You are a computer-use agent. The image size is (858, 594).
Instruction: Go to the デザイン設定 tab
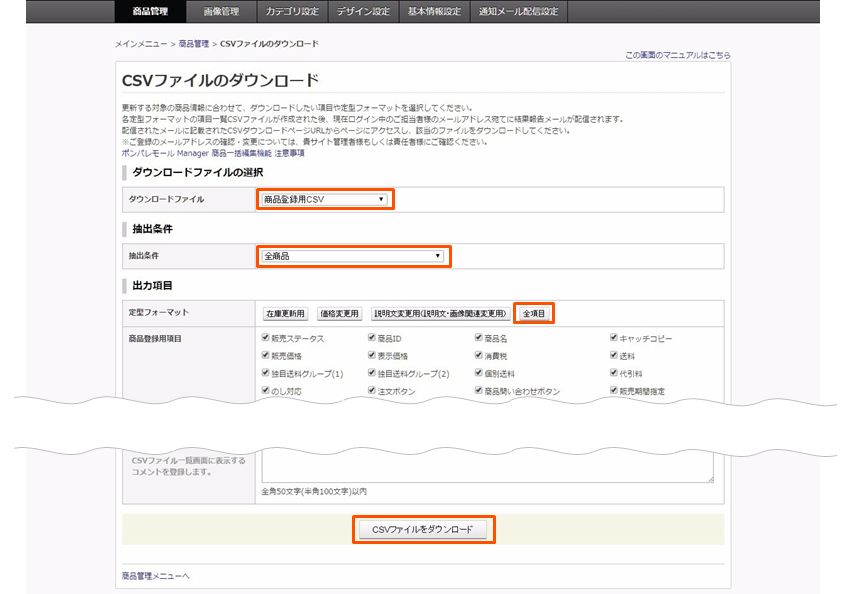(x=363, y=11)
